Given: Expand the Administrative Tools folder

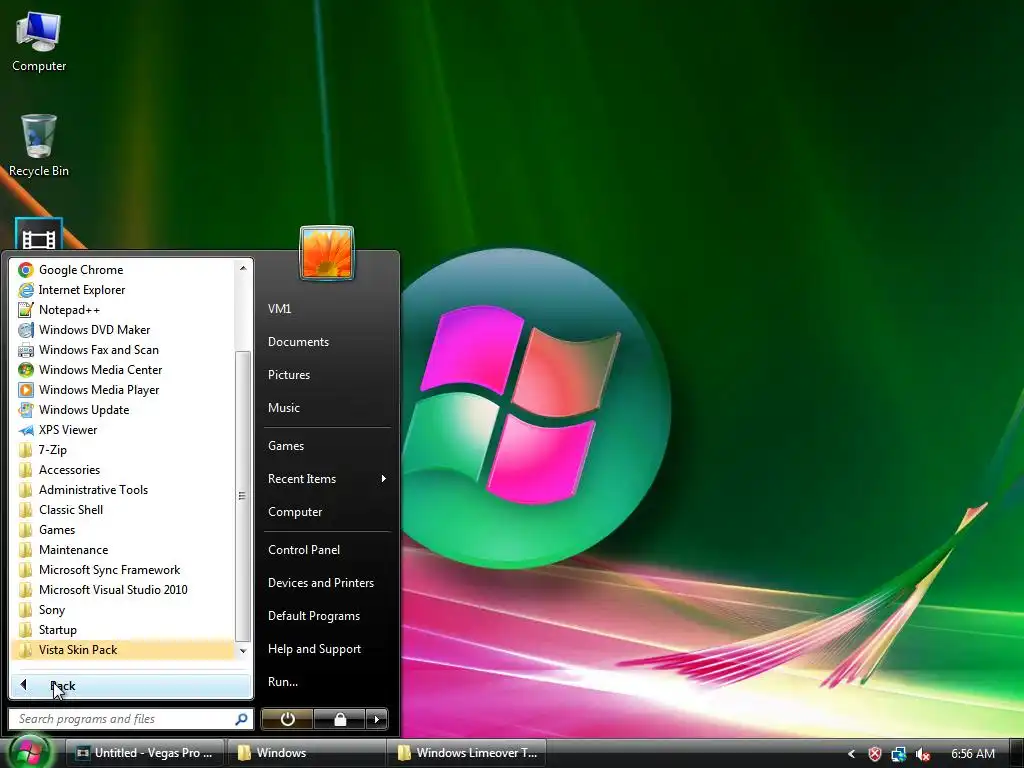Looking at the screenshot, I should pyautogui.click(x=123, y=490).
